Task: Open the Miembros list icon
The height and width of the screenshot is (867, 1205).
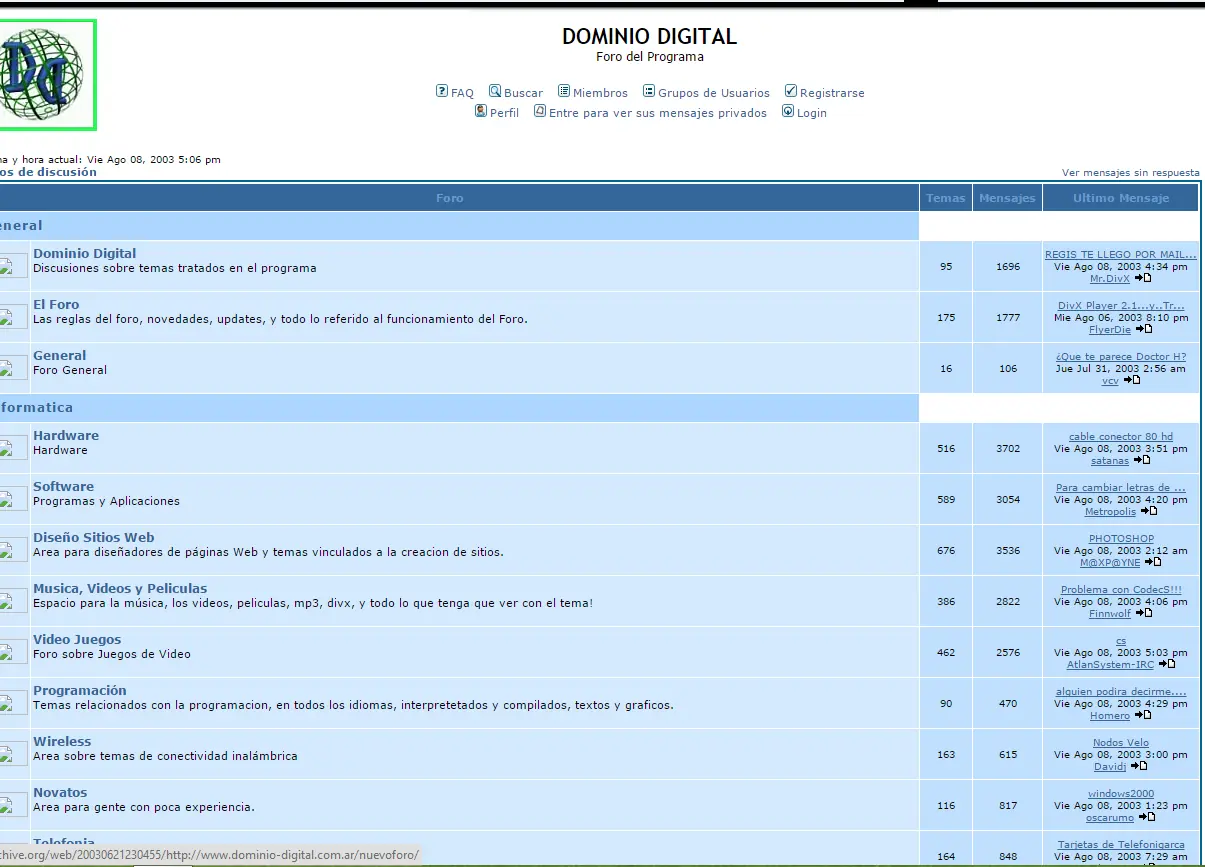Action: coord(566,91)
